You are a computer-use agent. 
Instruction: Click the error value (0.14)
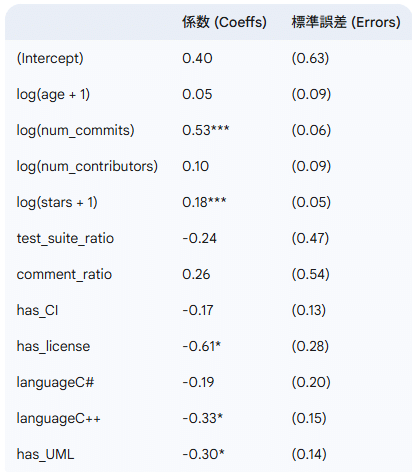coord(309,454)
